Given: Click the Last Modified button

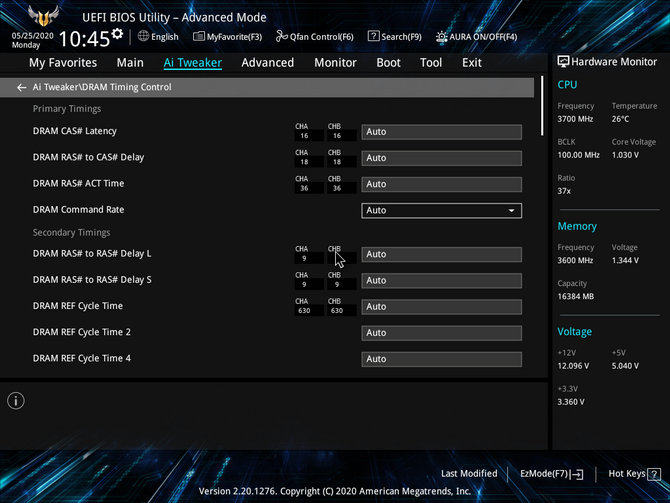Looking at the screenshot, I should pos(468,473).
